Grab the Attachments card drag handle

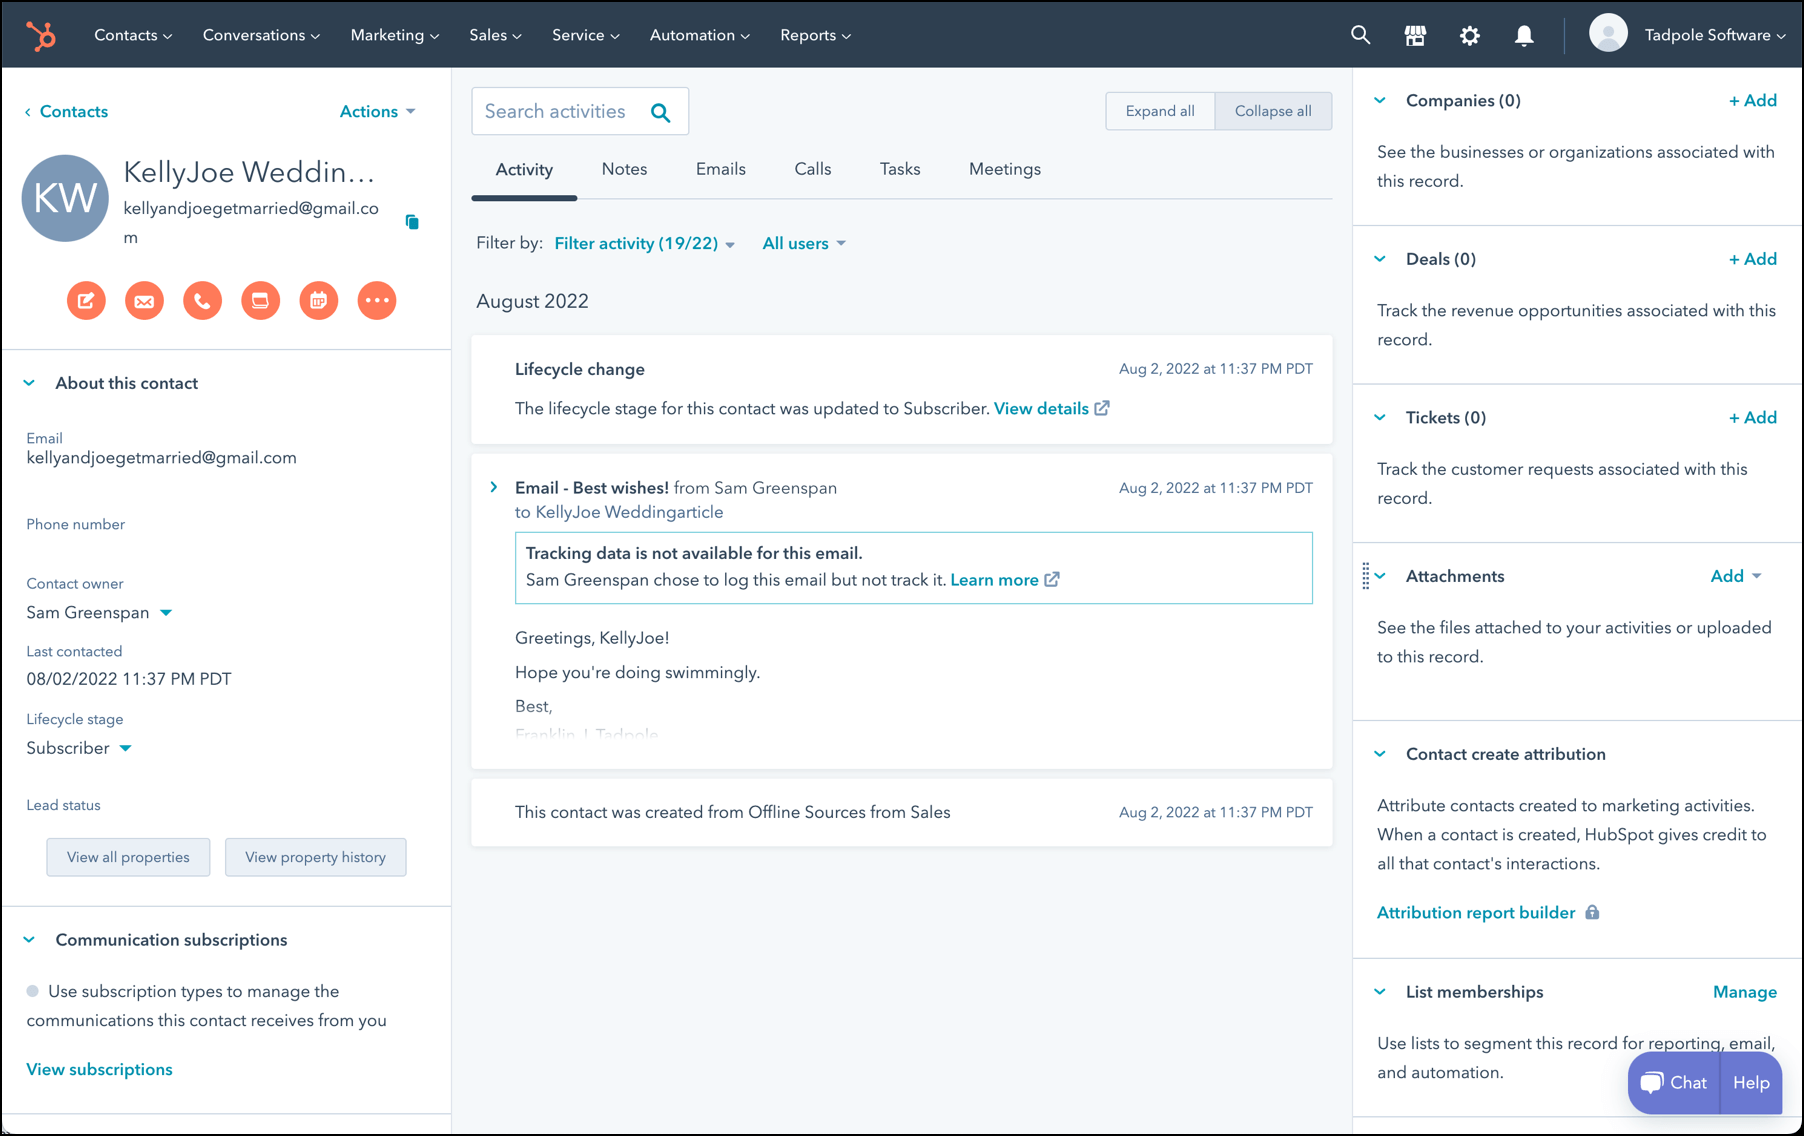pyautogui.click(x=1365, y=576)
